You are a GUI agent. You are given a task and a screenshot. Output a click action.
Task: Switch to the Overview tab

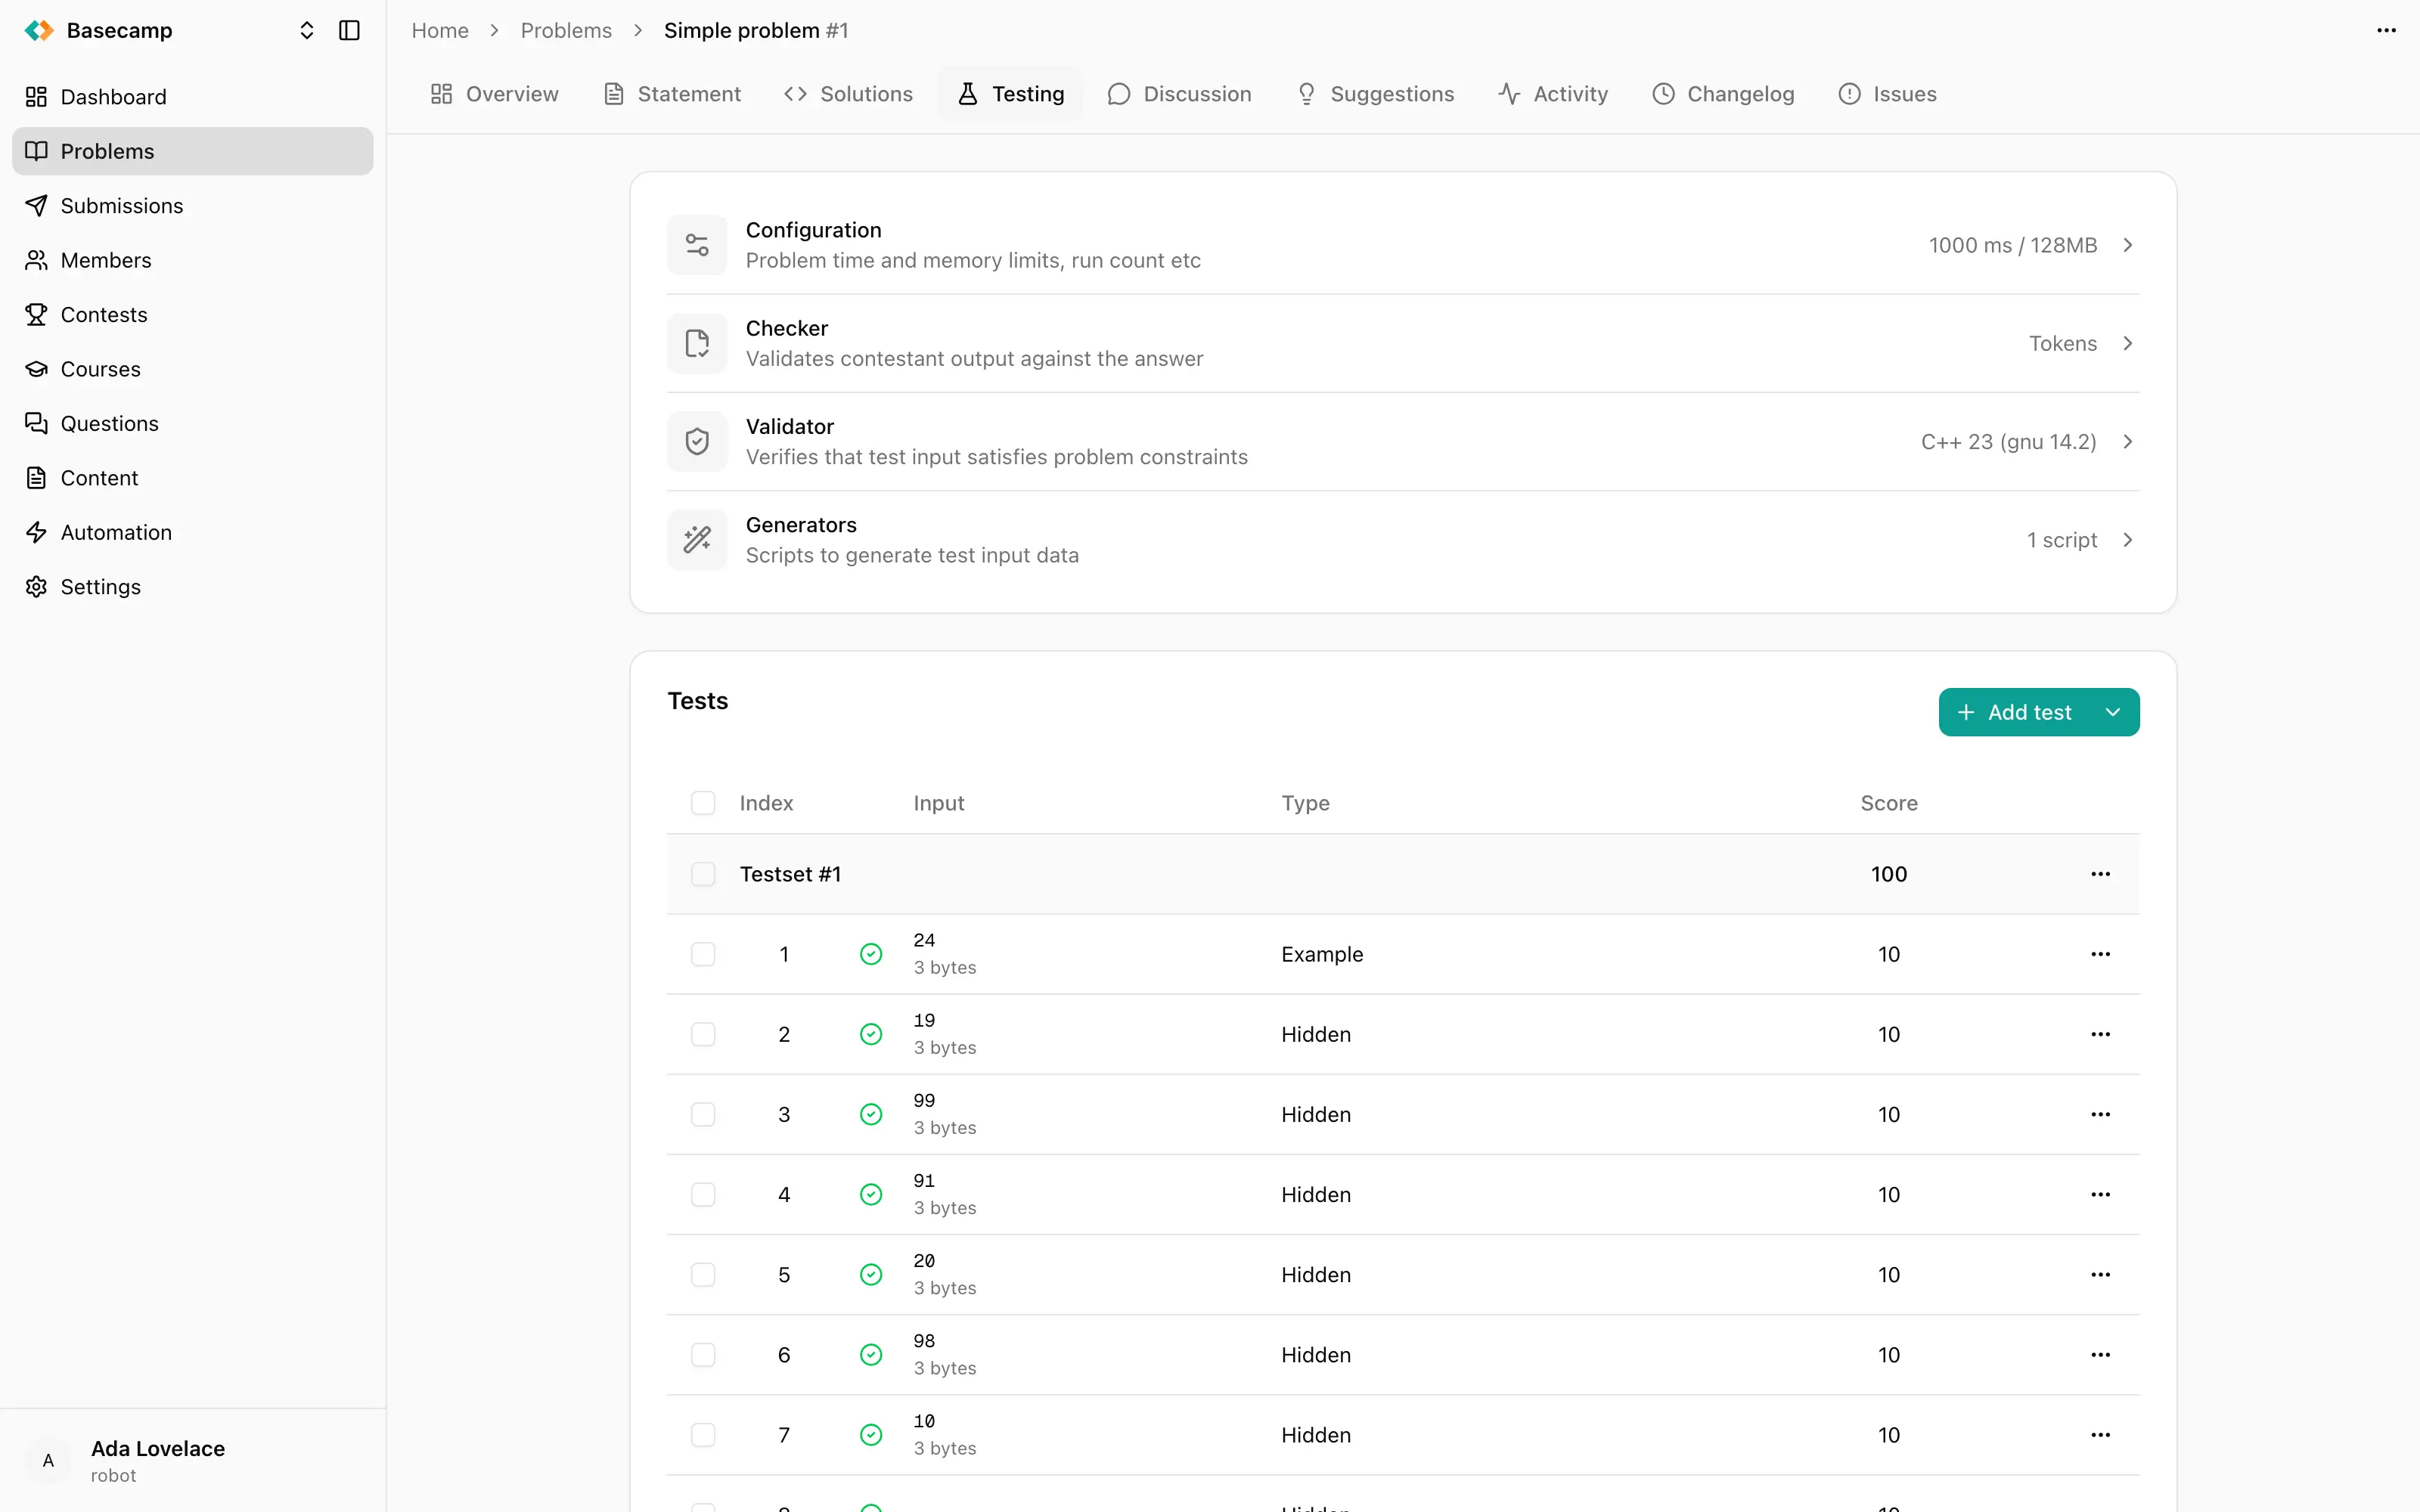pyautogui.click(x=494, y=94)
